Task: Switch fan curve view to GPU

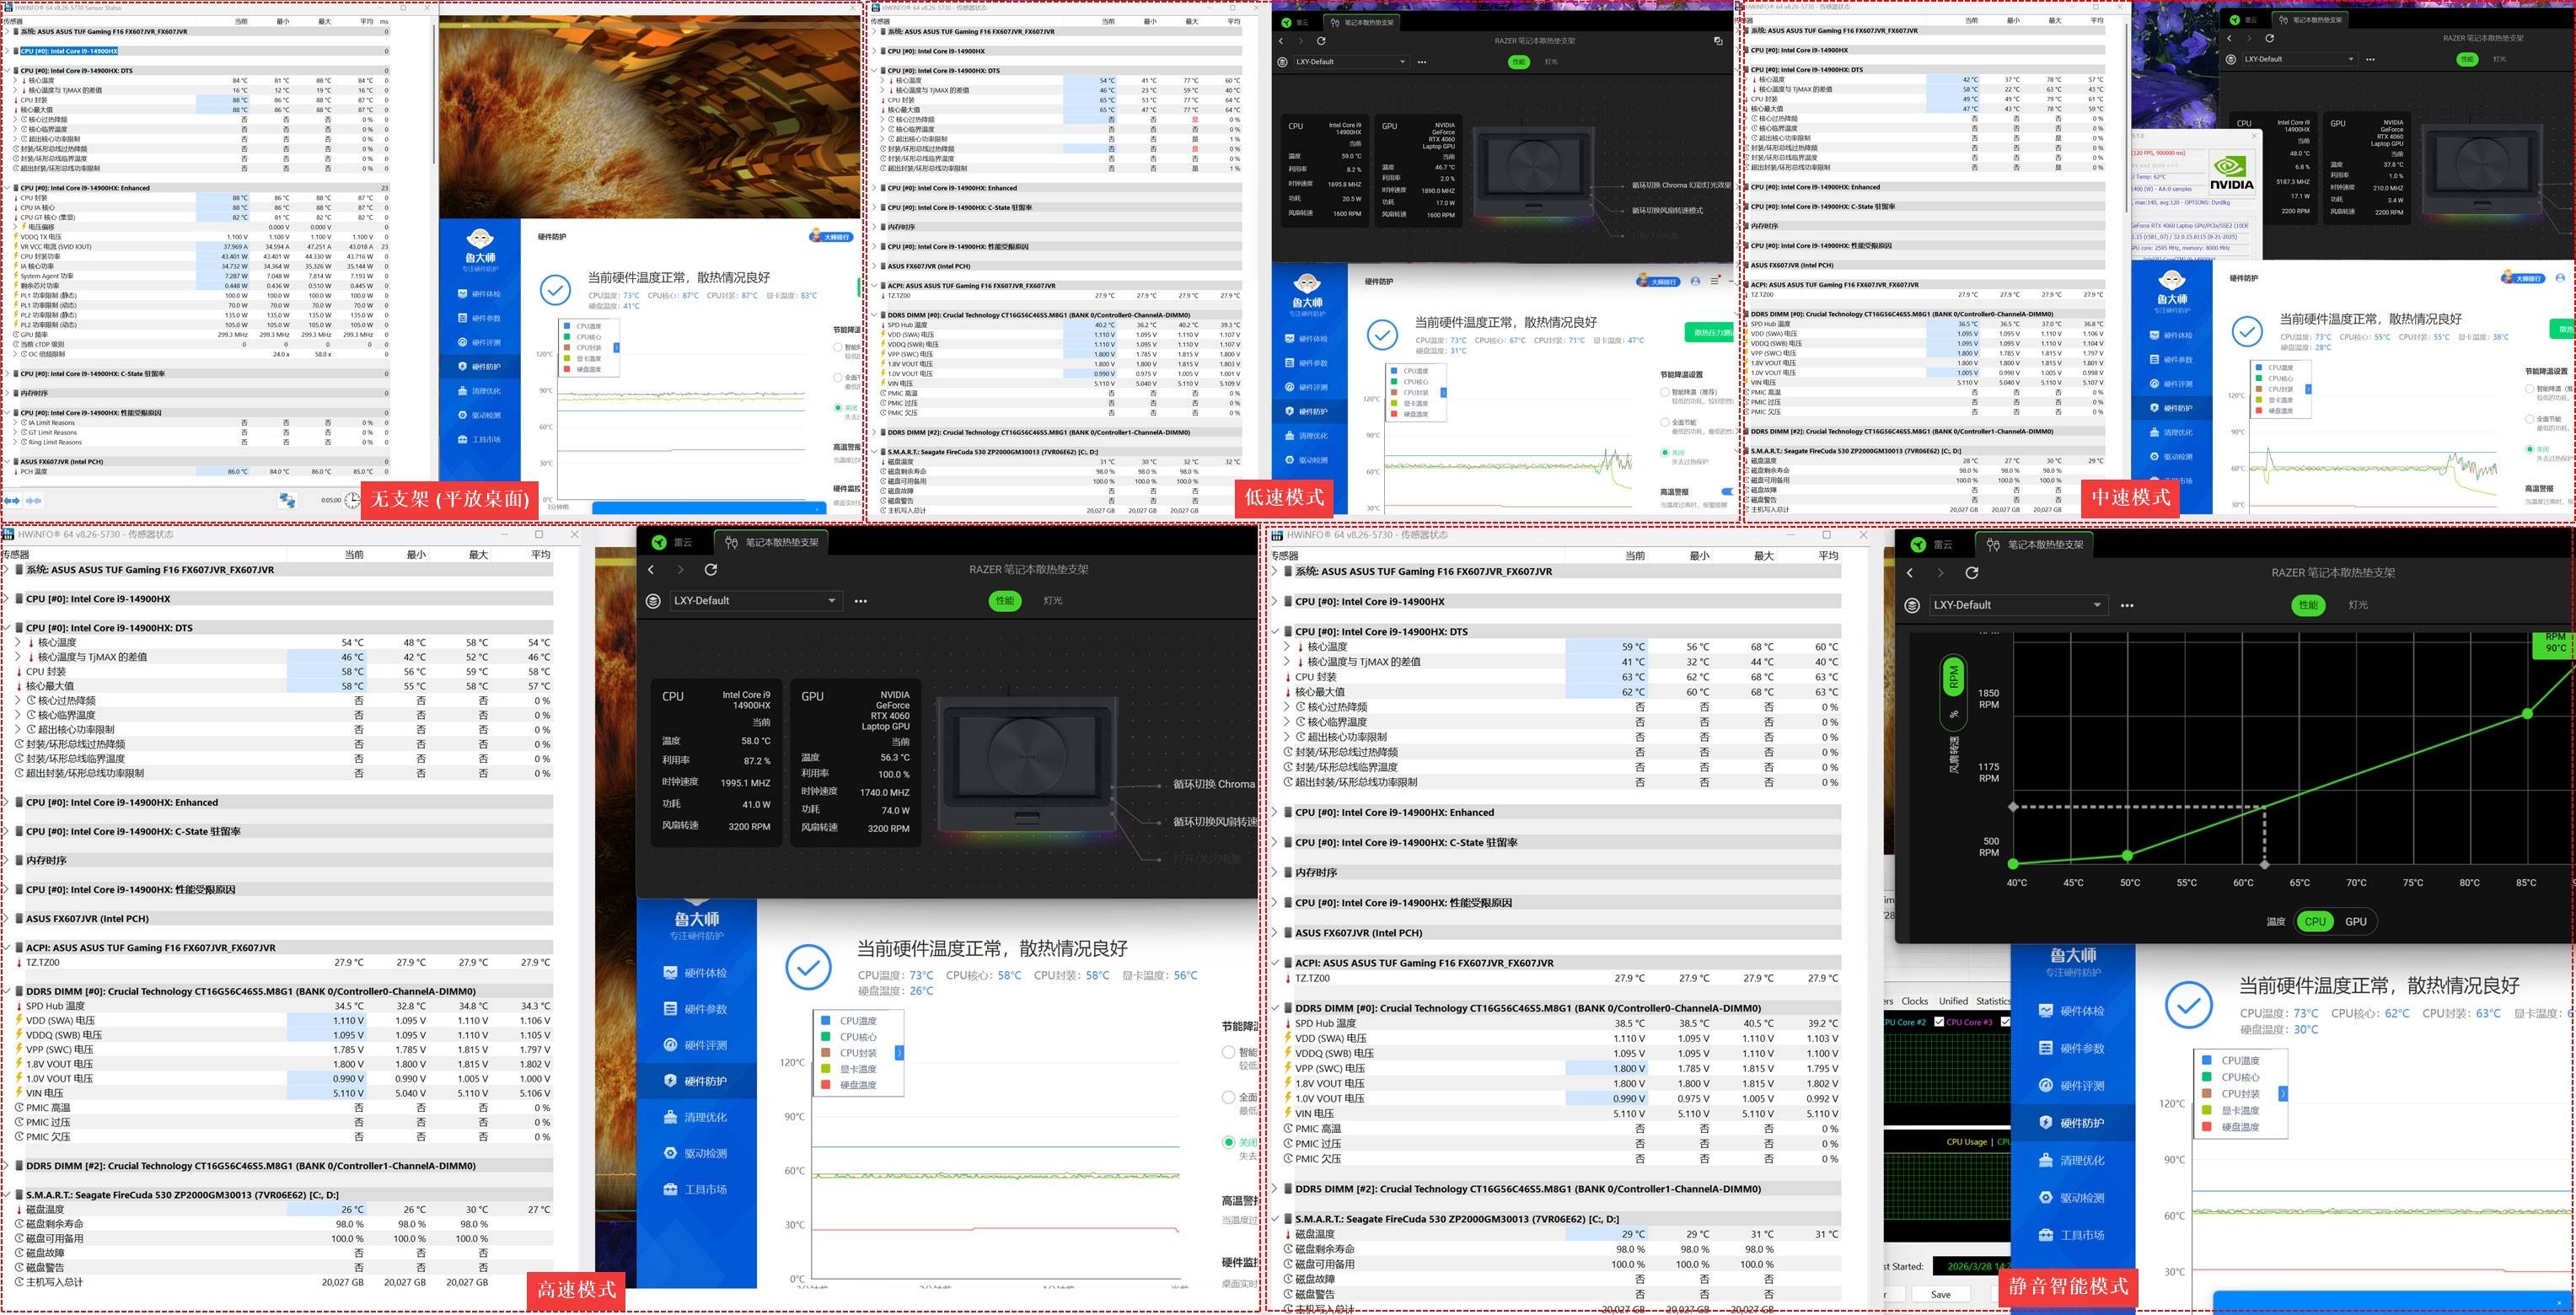Action: pyautogui.click(x=2356, y=921)
